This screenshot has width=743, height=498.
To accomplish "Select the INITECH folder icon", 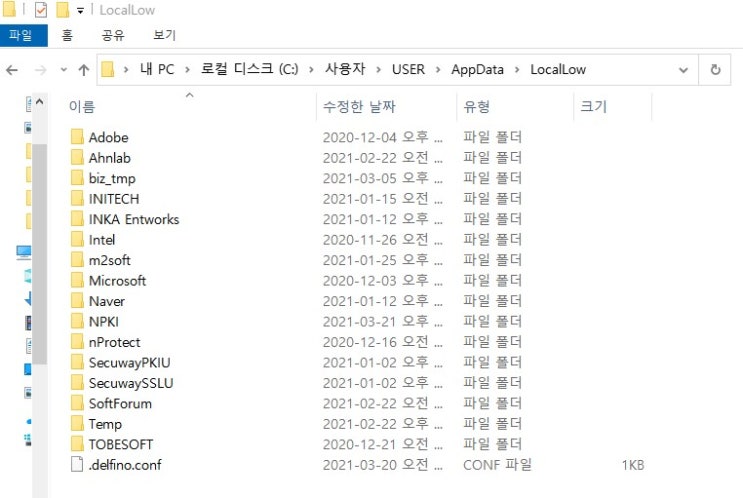I will click(77, 198).
